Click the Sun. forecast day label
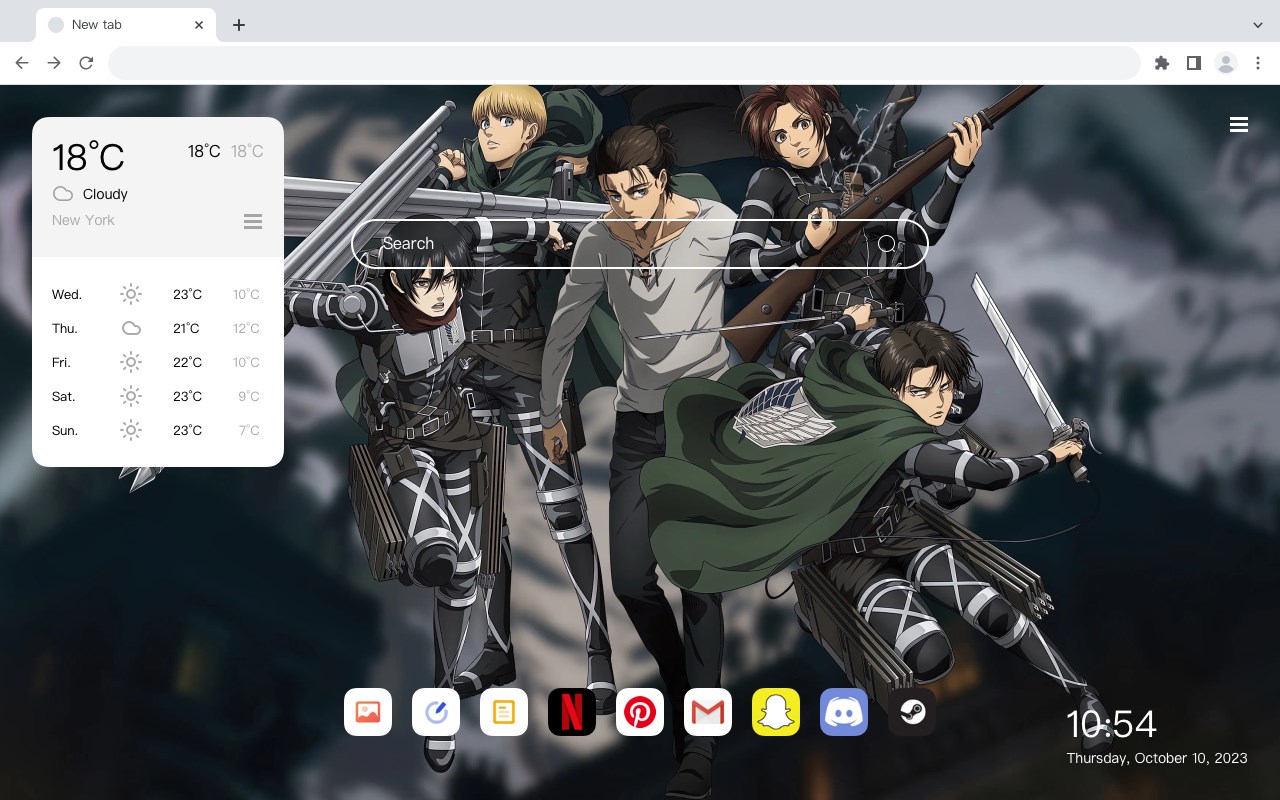Viewport: 1280px width, 800px height. (65, 430)
